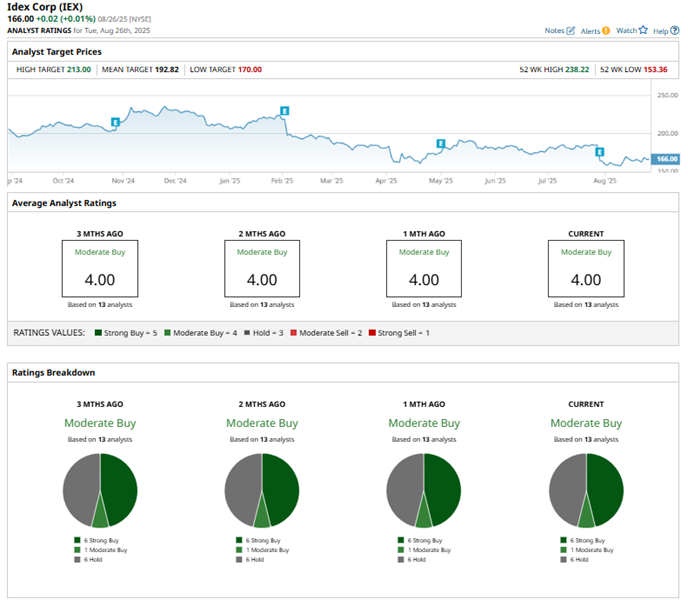This screenshot has height=606, width=688.
Task: Click the Moderate Sell legend swatch
Action: [x=294, y=333]
